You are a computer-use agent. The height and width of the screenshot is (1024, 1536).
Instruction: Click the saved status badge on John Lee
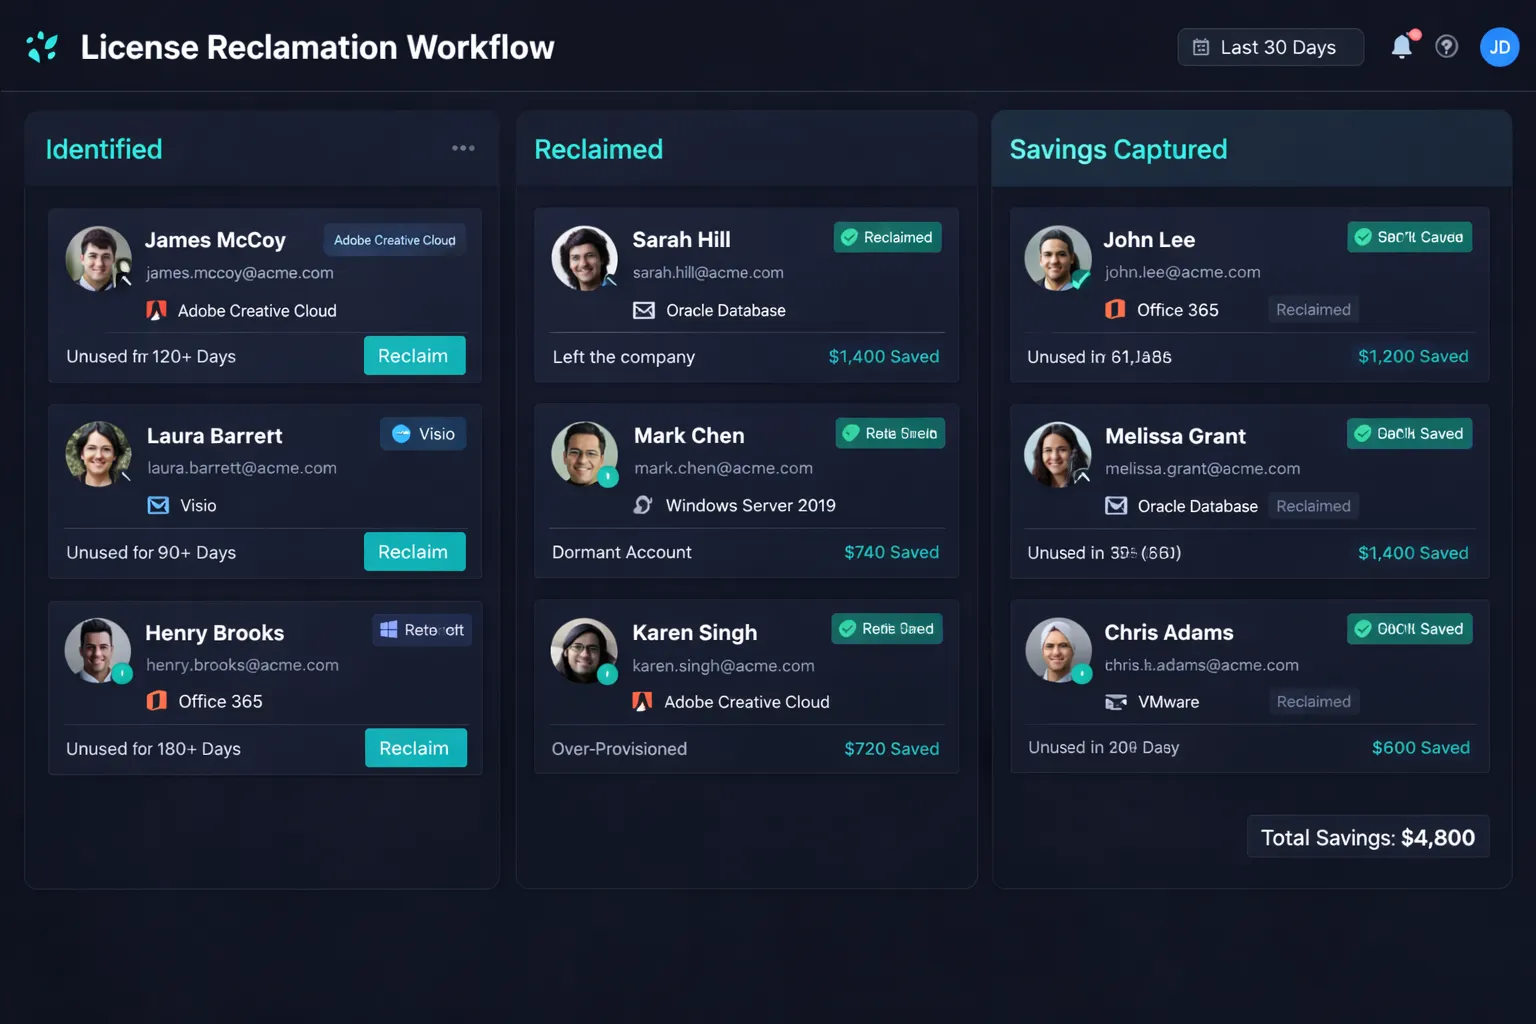click(x=1409, y=237)
